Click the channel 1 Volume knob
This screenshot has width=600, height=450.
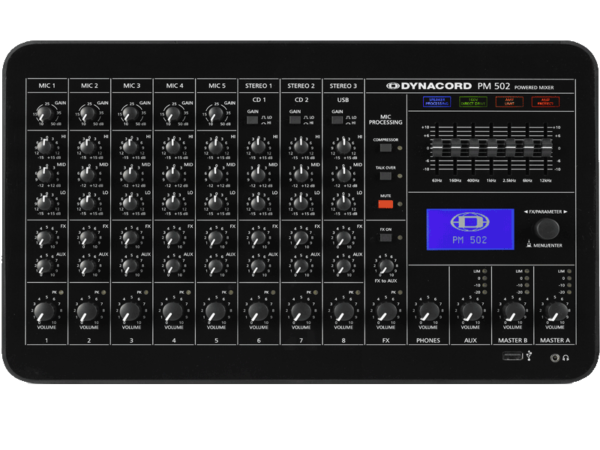coord(46,311)
